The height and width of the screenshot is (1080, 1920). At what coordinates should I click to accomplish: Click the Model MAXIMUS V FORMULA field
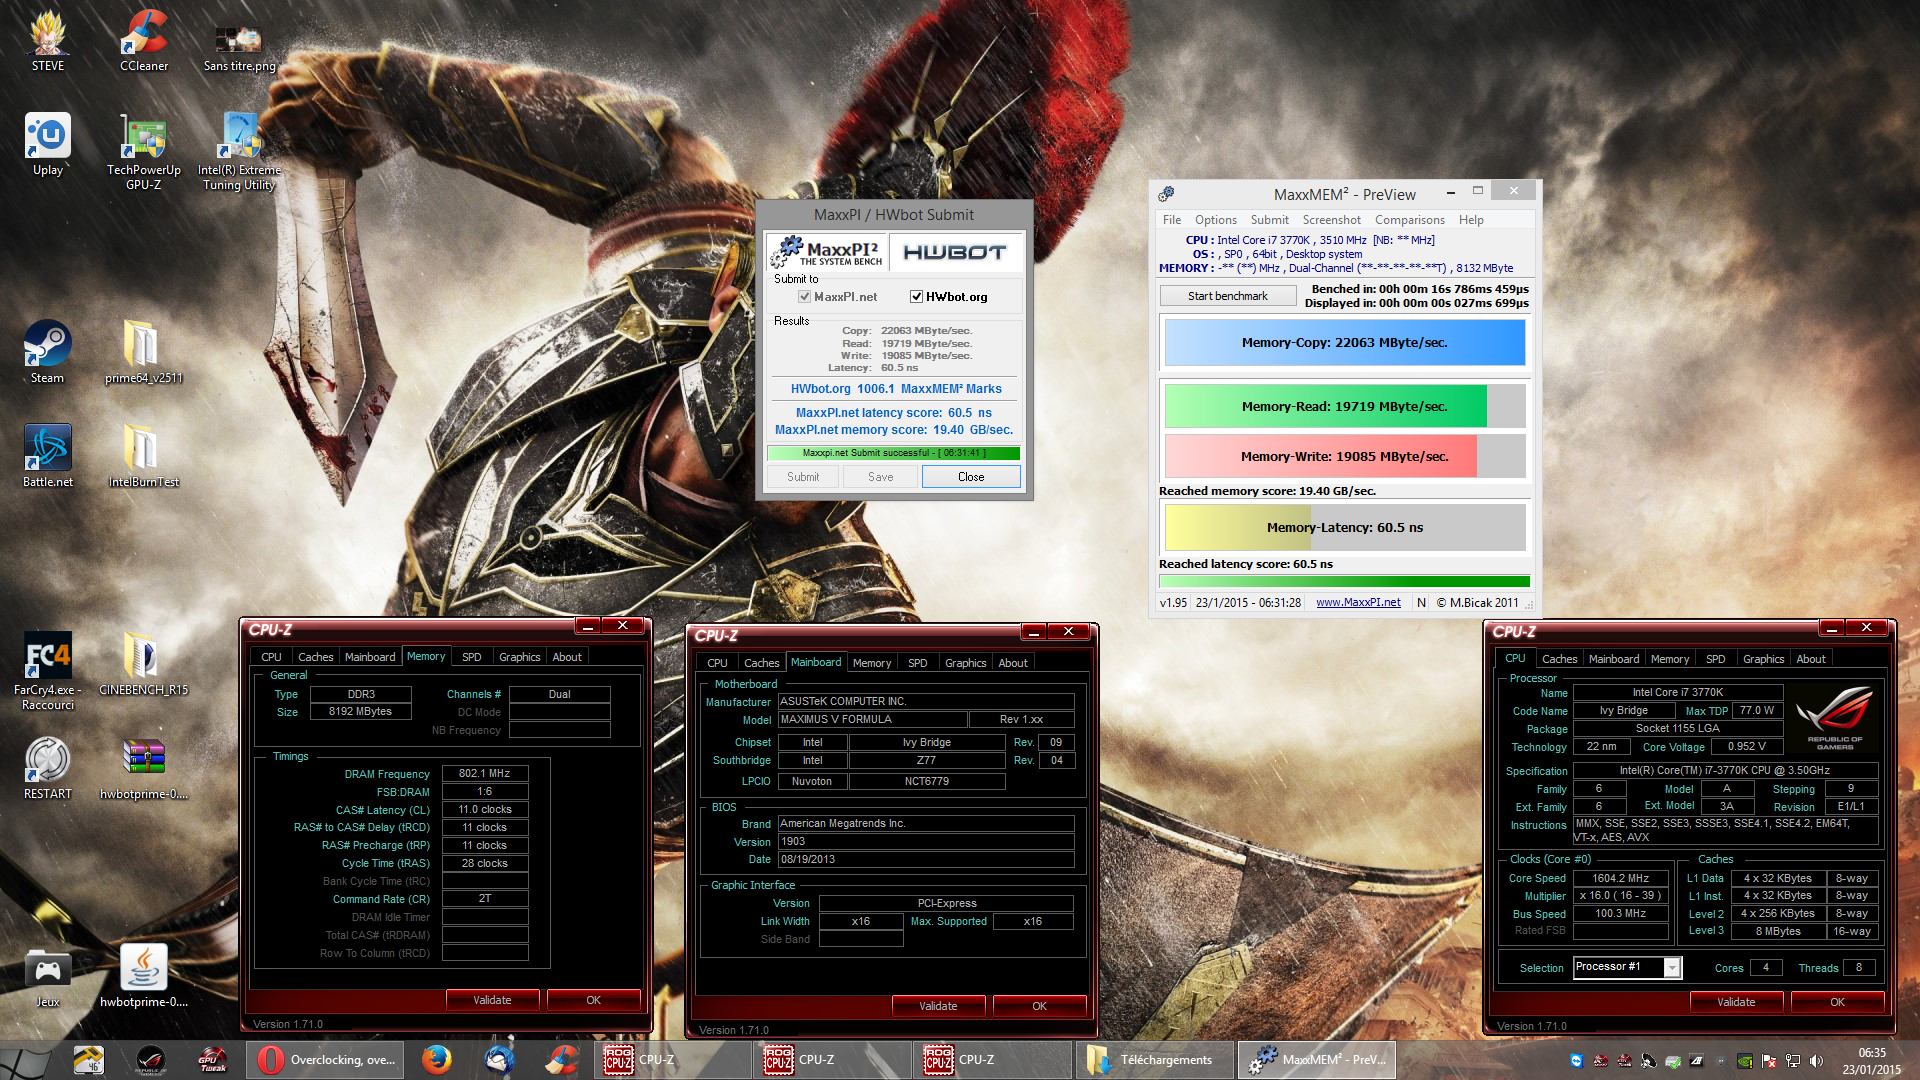(872, 719)
